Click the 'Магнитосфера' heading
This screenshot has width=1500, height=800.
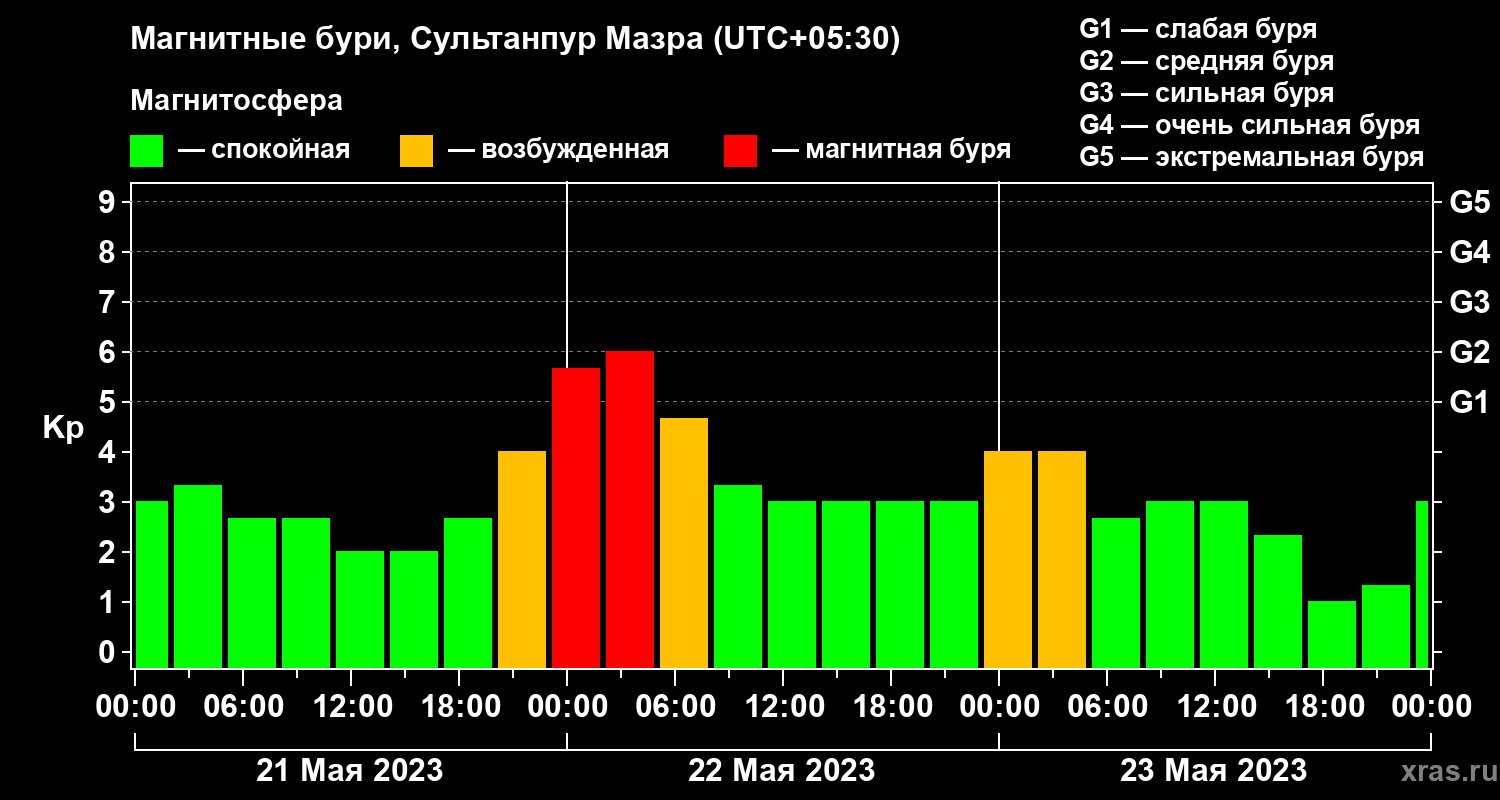tap(236, 101)
